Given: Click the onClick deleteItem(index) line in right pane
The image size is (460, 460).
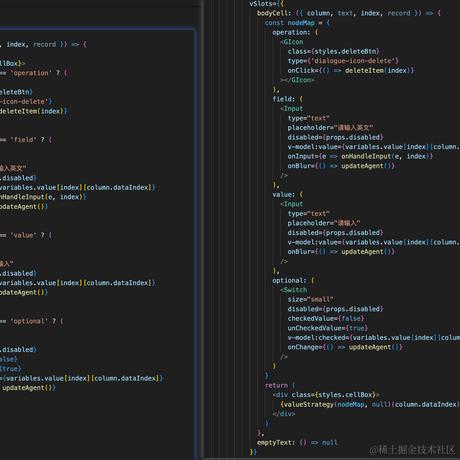Looking at the screenshot, I should [x=351, y=71].
